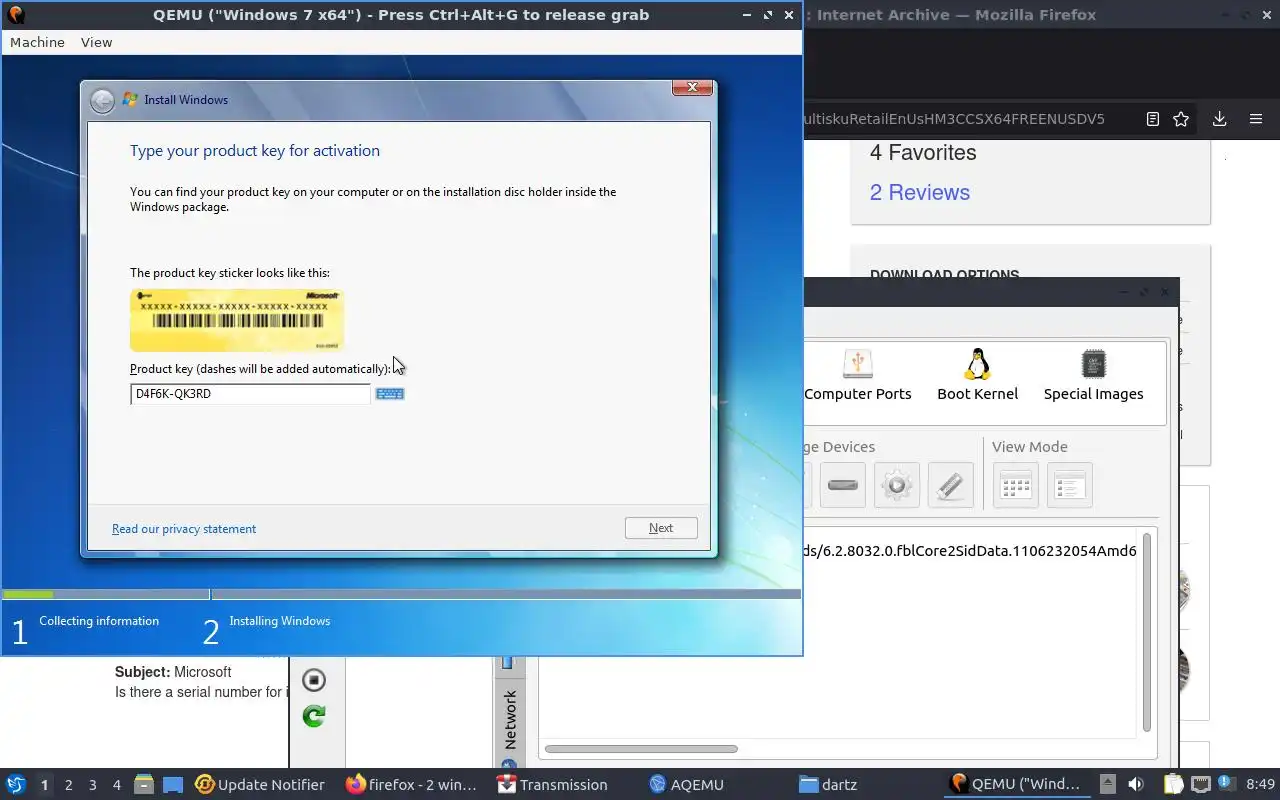Click the stop VM icon in AQEMU
Viewport: 1280px width, 800px height.
tap(314, 680)
